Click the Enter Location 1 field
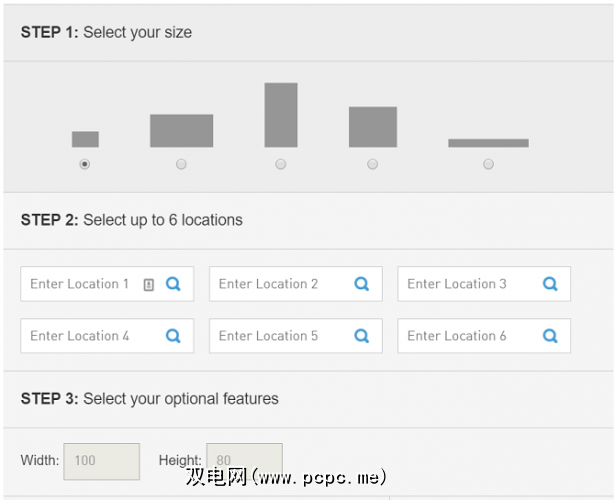Image resolution: width=615 pixels, height=500 pixels. [80, 284]
